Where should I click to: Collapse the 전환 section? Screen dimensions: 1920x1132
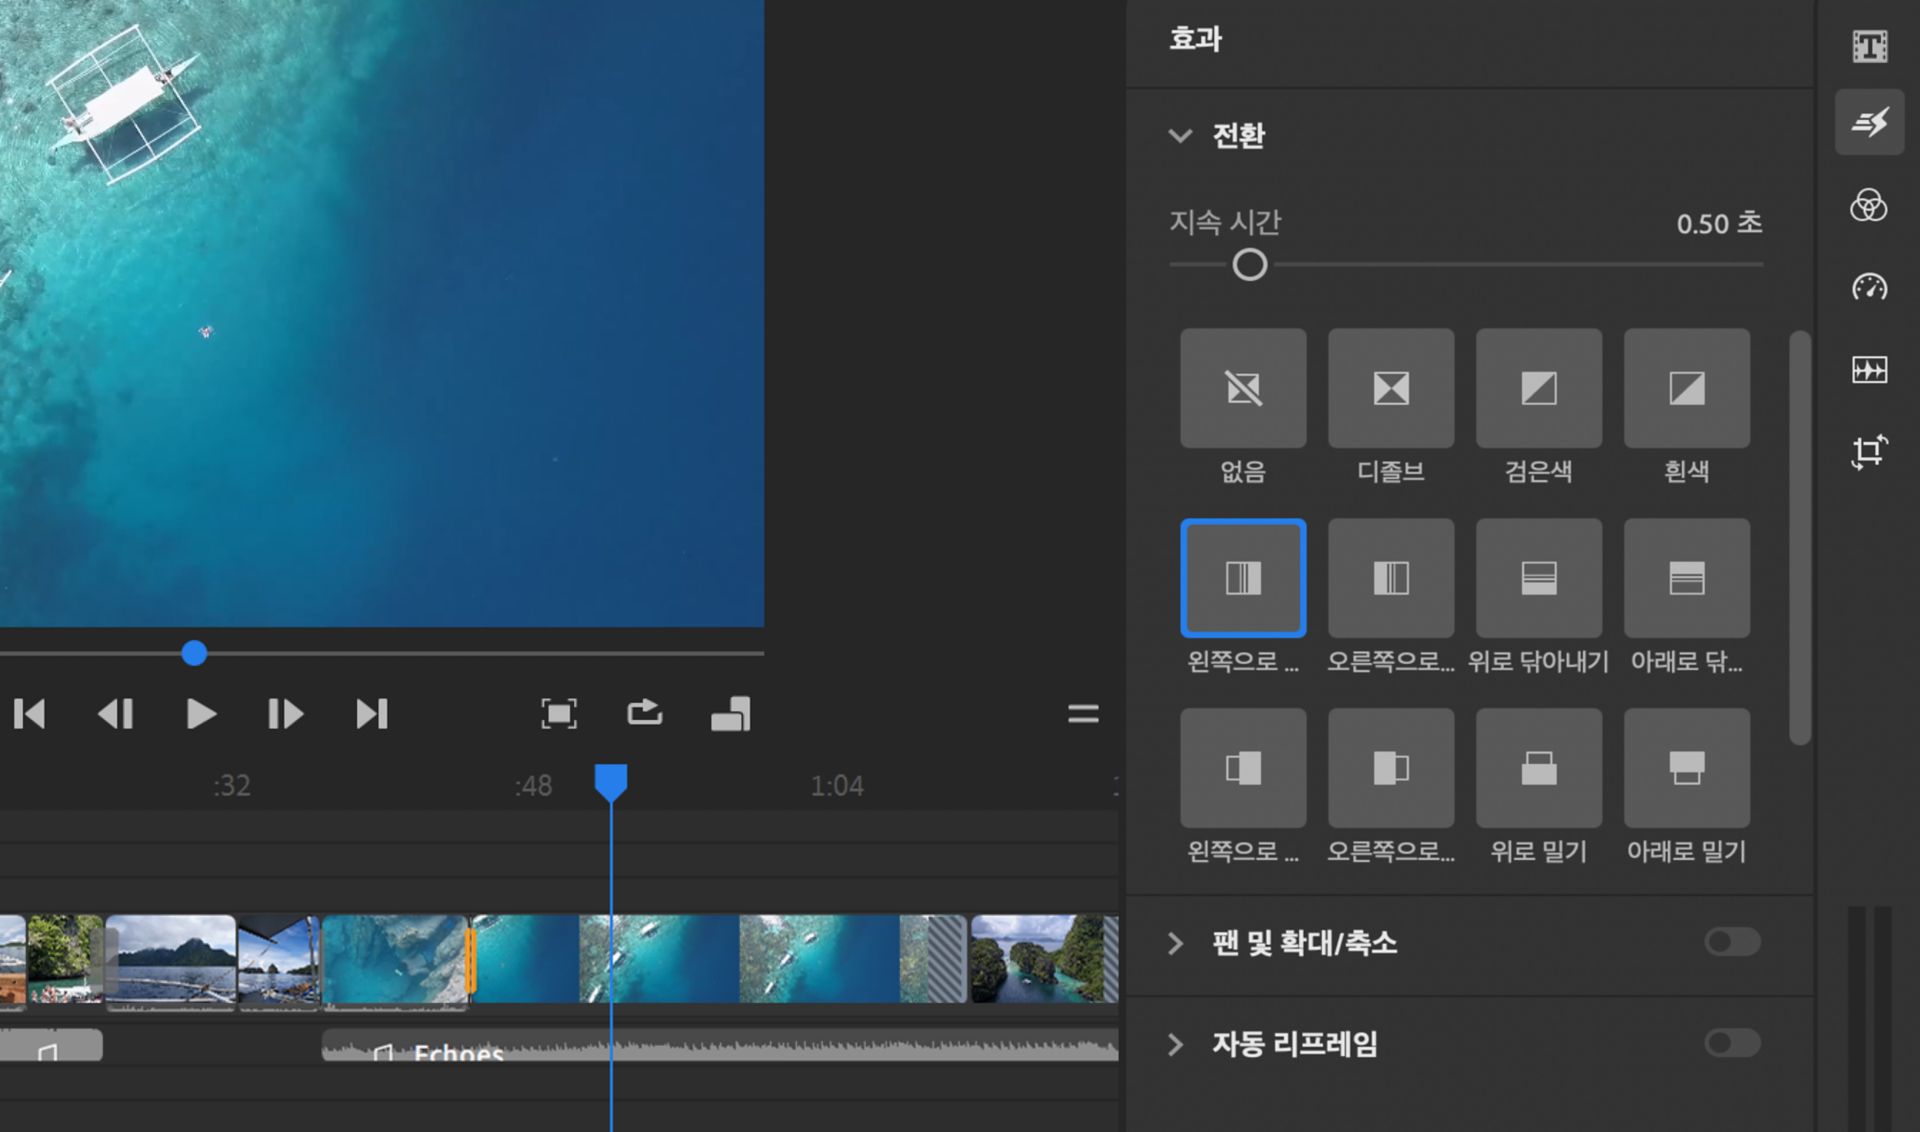click(1180, 136)
